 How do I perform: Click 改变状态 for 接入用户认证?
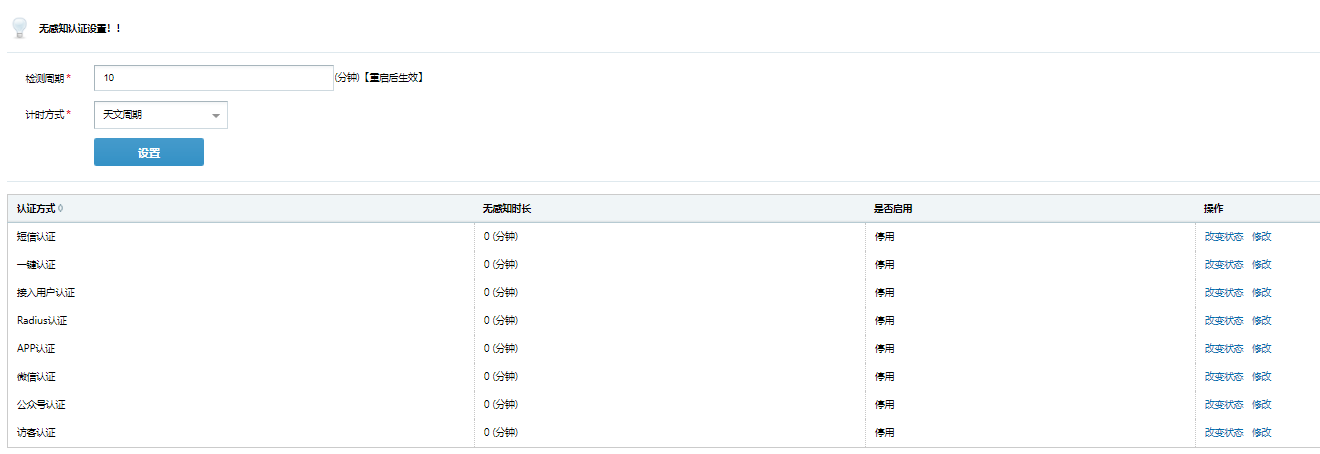point(1224,293)
